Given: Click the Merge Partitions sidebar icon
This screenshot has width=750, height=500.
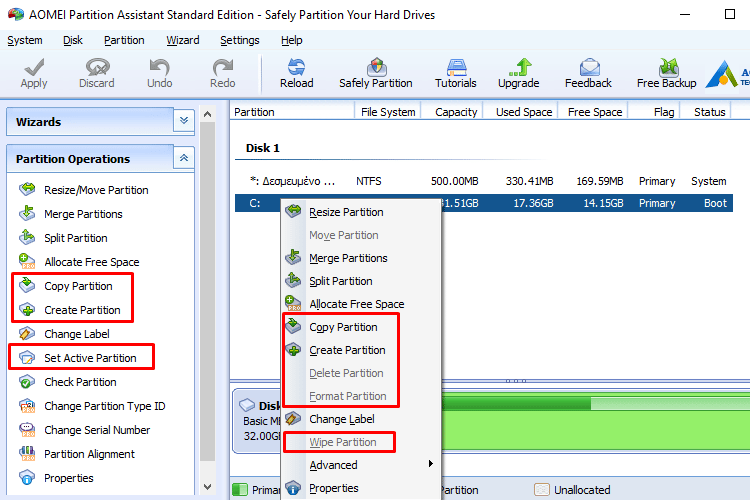Looking at the screenshot, I should click(27, 213).
